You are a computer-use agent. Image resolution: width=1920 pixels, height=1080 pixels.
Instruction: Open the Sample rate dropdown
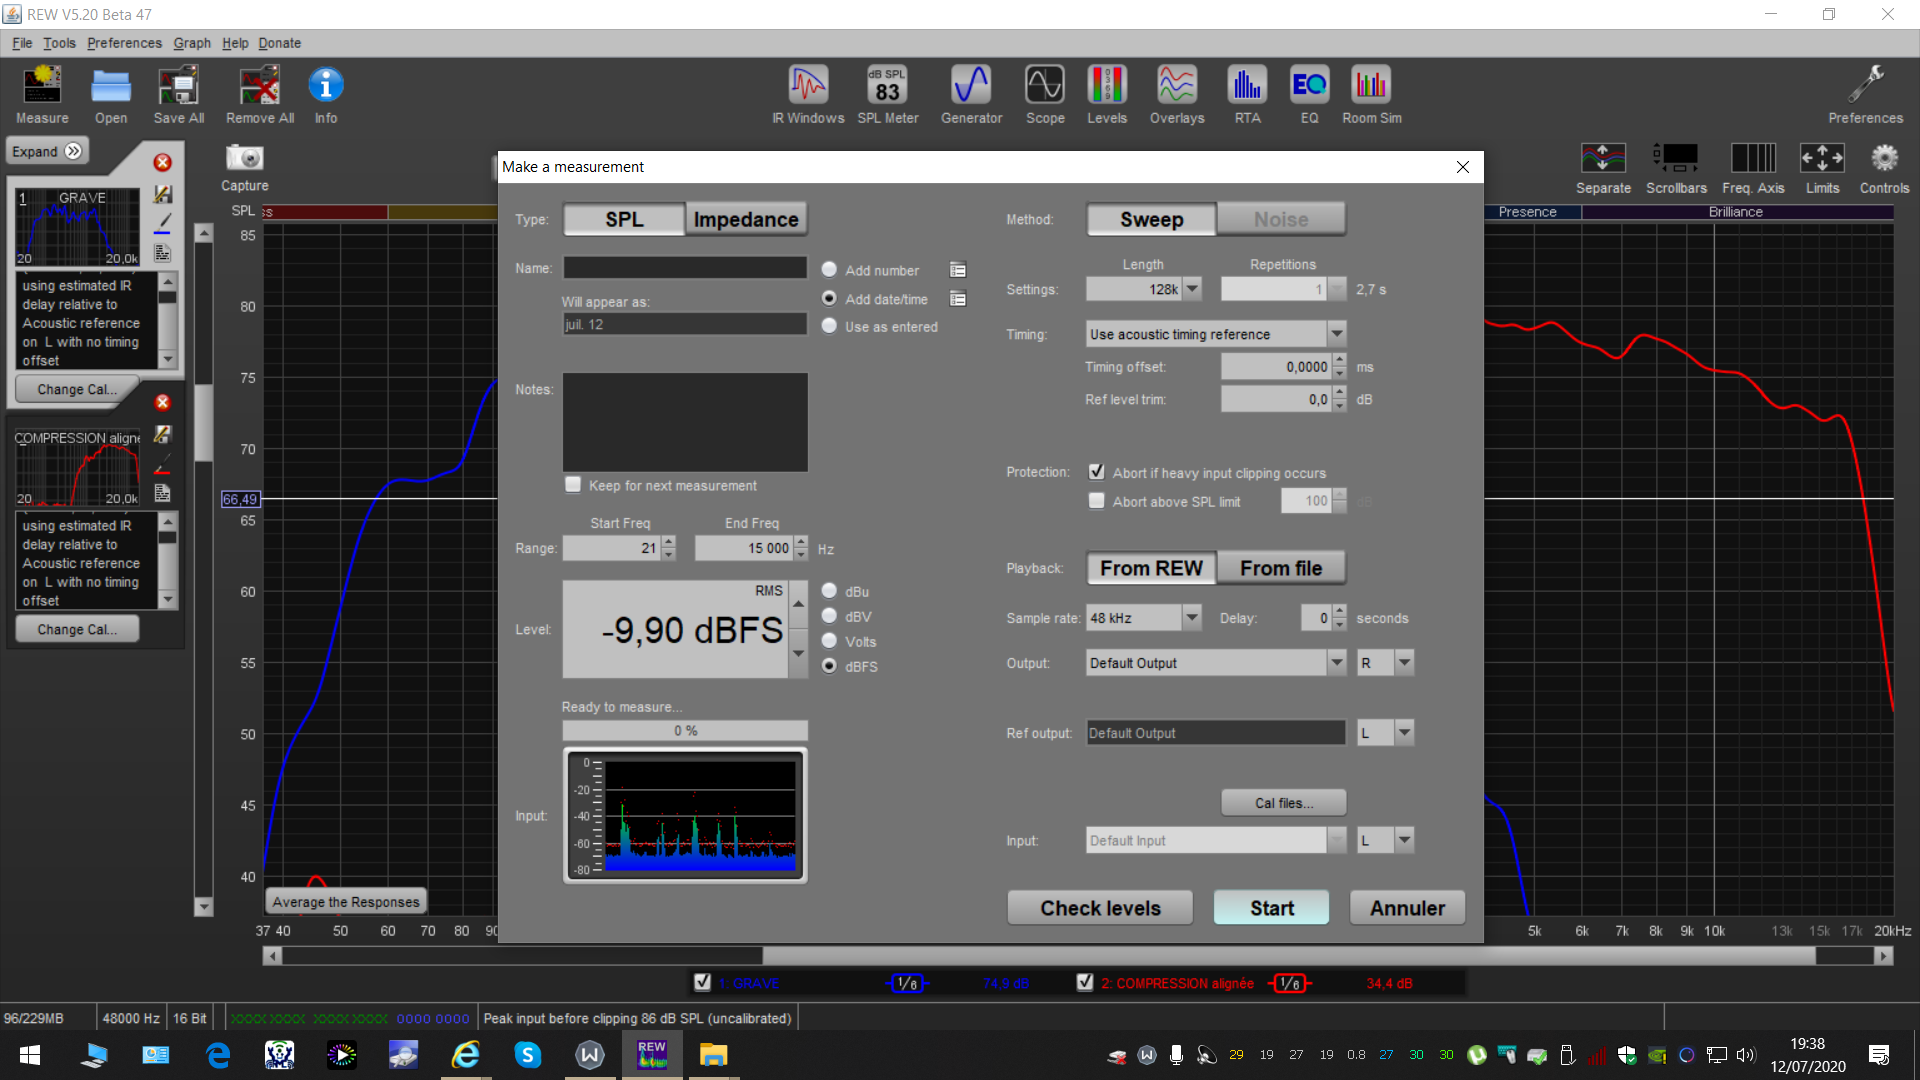click(1192, 617)
